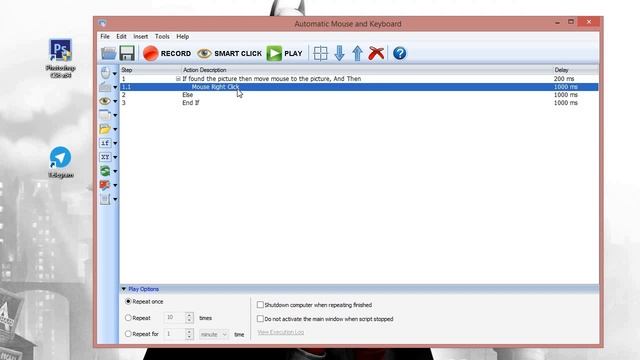Adjust the repeat times spinner arrows
Viewport: 640px width, 360px height.
(x=189, y=318)
